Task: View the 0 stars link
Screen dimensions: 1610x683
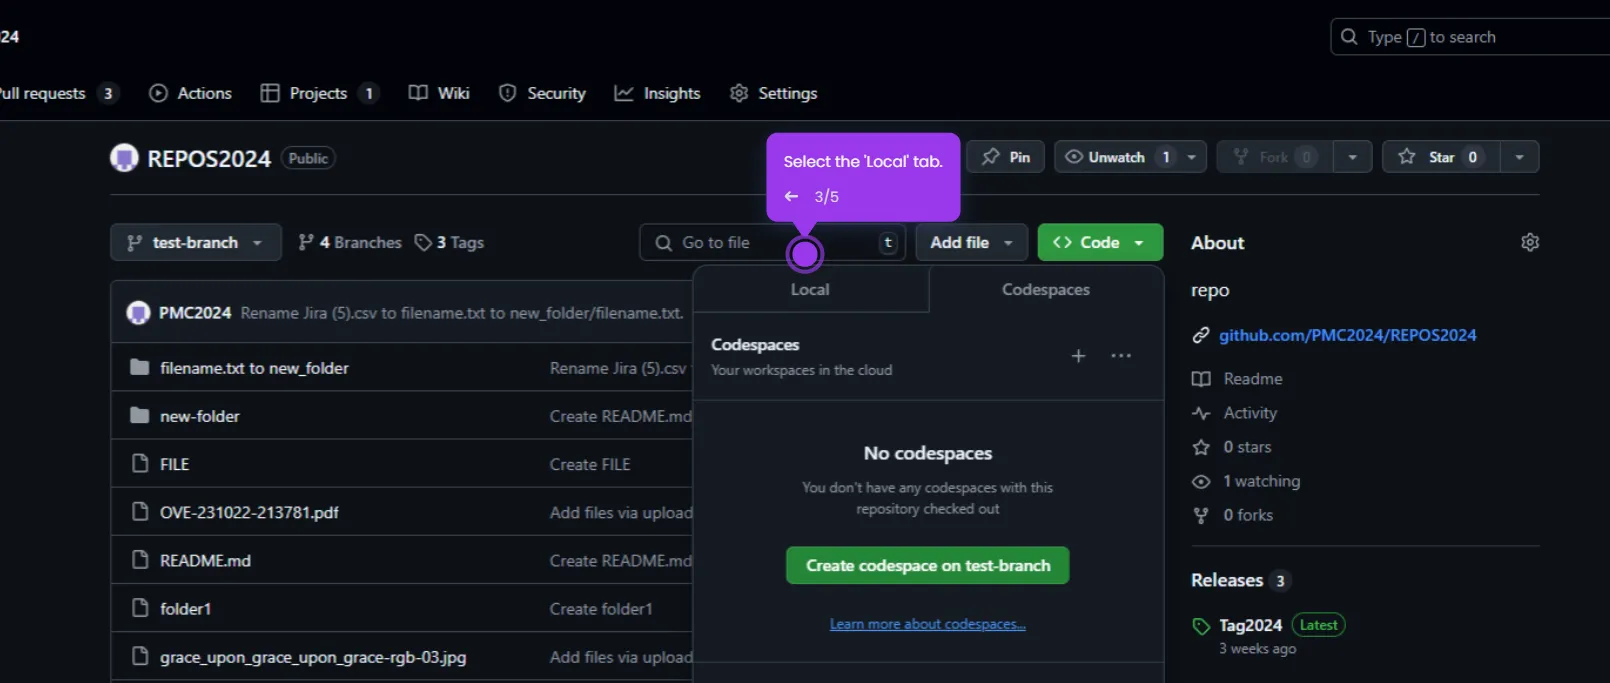Action: (x=1246, y=447)
